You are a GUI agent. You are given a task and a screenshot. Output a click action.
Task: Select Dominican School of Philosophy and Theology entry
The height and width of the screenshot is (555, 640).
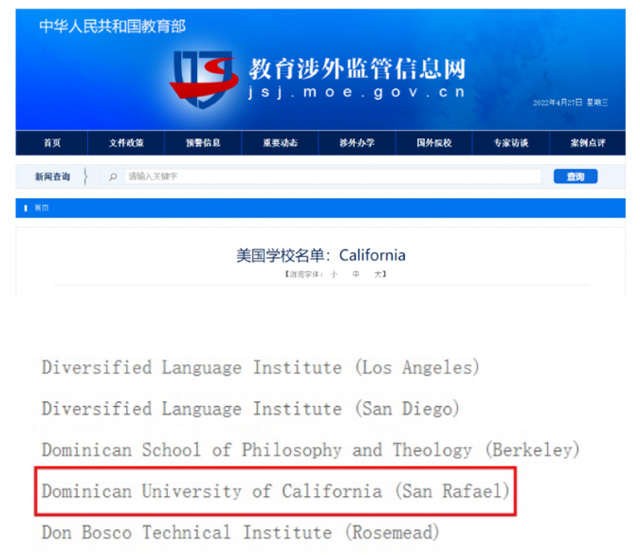click(310, 450)
